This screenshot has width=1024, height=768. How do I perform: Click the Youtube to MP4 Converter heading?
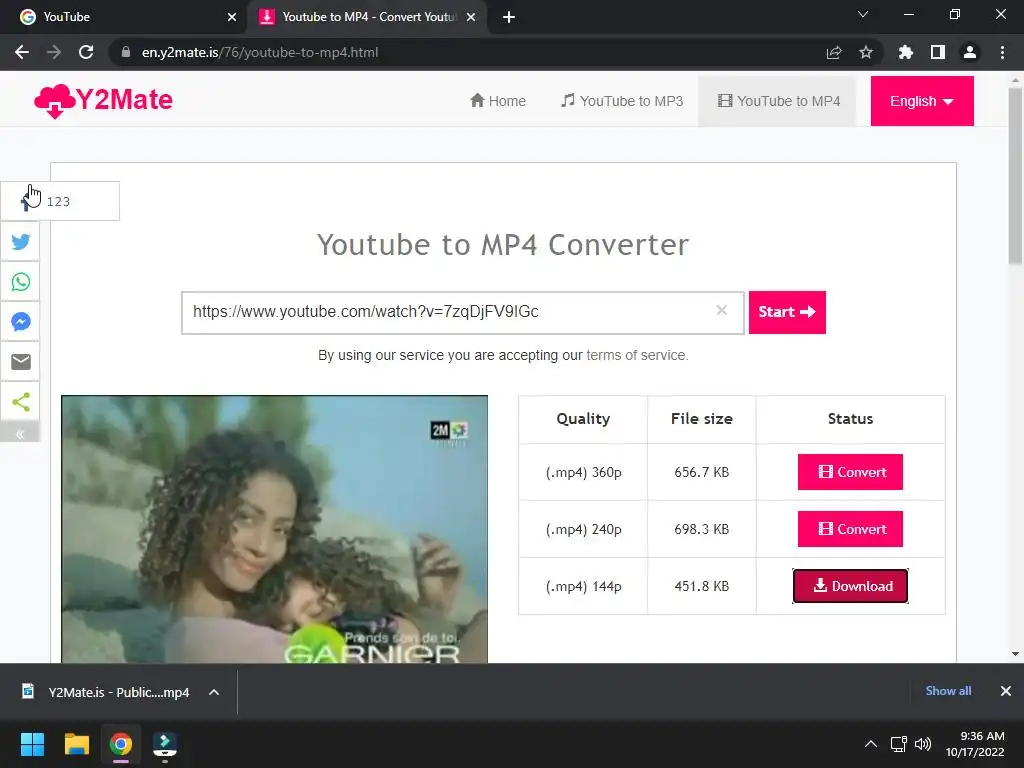click(x=503, y=245)
